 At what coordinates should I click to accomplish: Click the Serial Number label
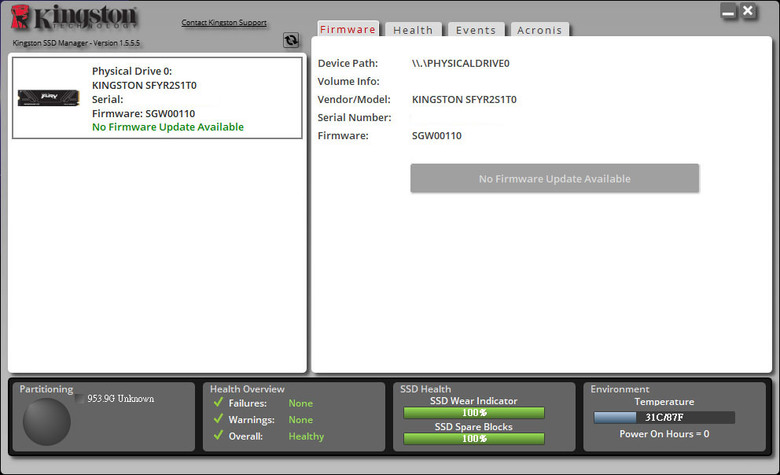354,117
